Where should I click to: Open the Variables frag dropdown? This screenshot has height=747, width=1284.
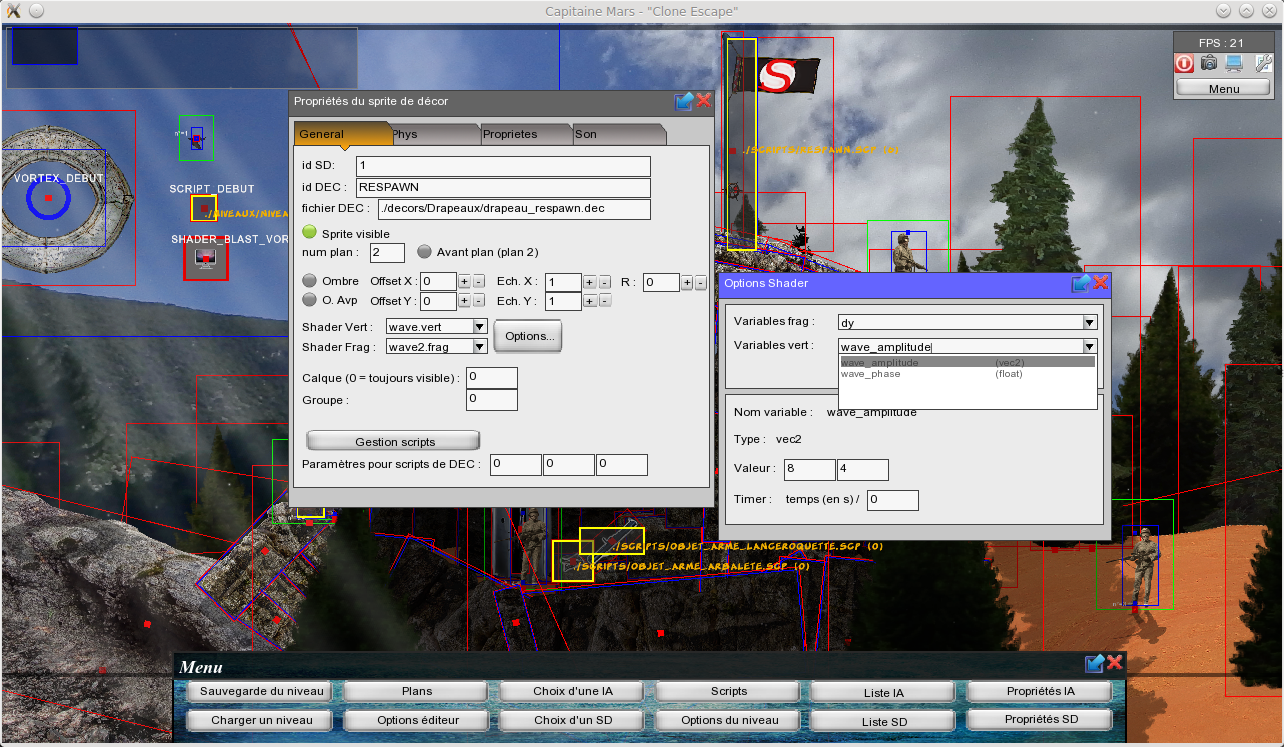click(1089, 322)
